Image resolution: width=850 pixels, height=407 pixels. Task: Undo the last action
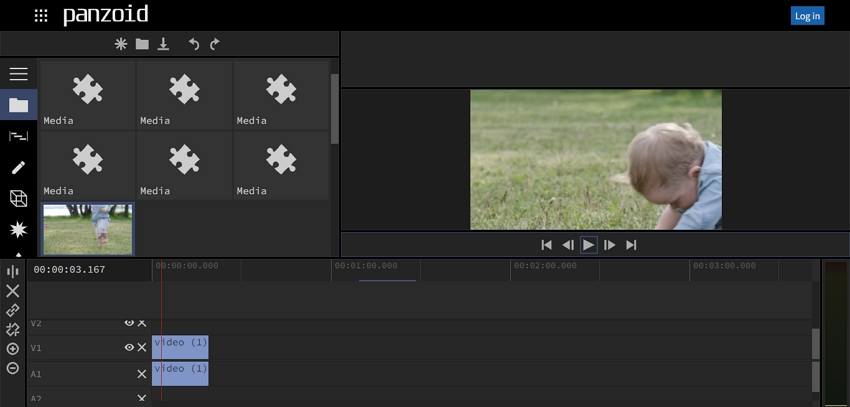tap(194, 44)
